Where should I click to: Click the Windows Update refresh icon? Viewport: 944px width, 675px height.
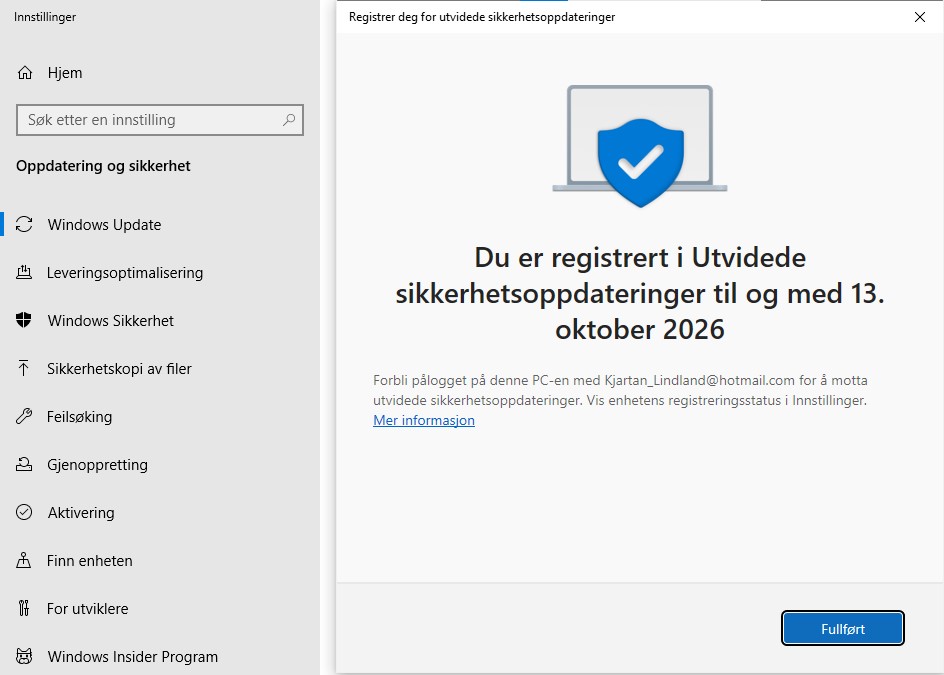pyautogui.click(x=24, y=224)
